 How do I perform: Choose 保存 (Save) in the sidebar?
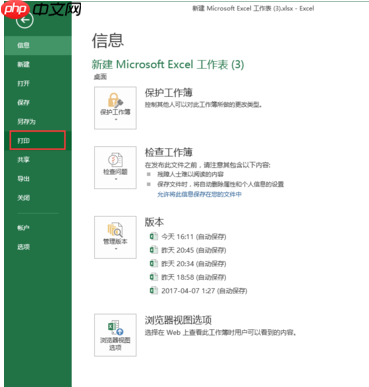38,102
